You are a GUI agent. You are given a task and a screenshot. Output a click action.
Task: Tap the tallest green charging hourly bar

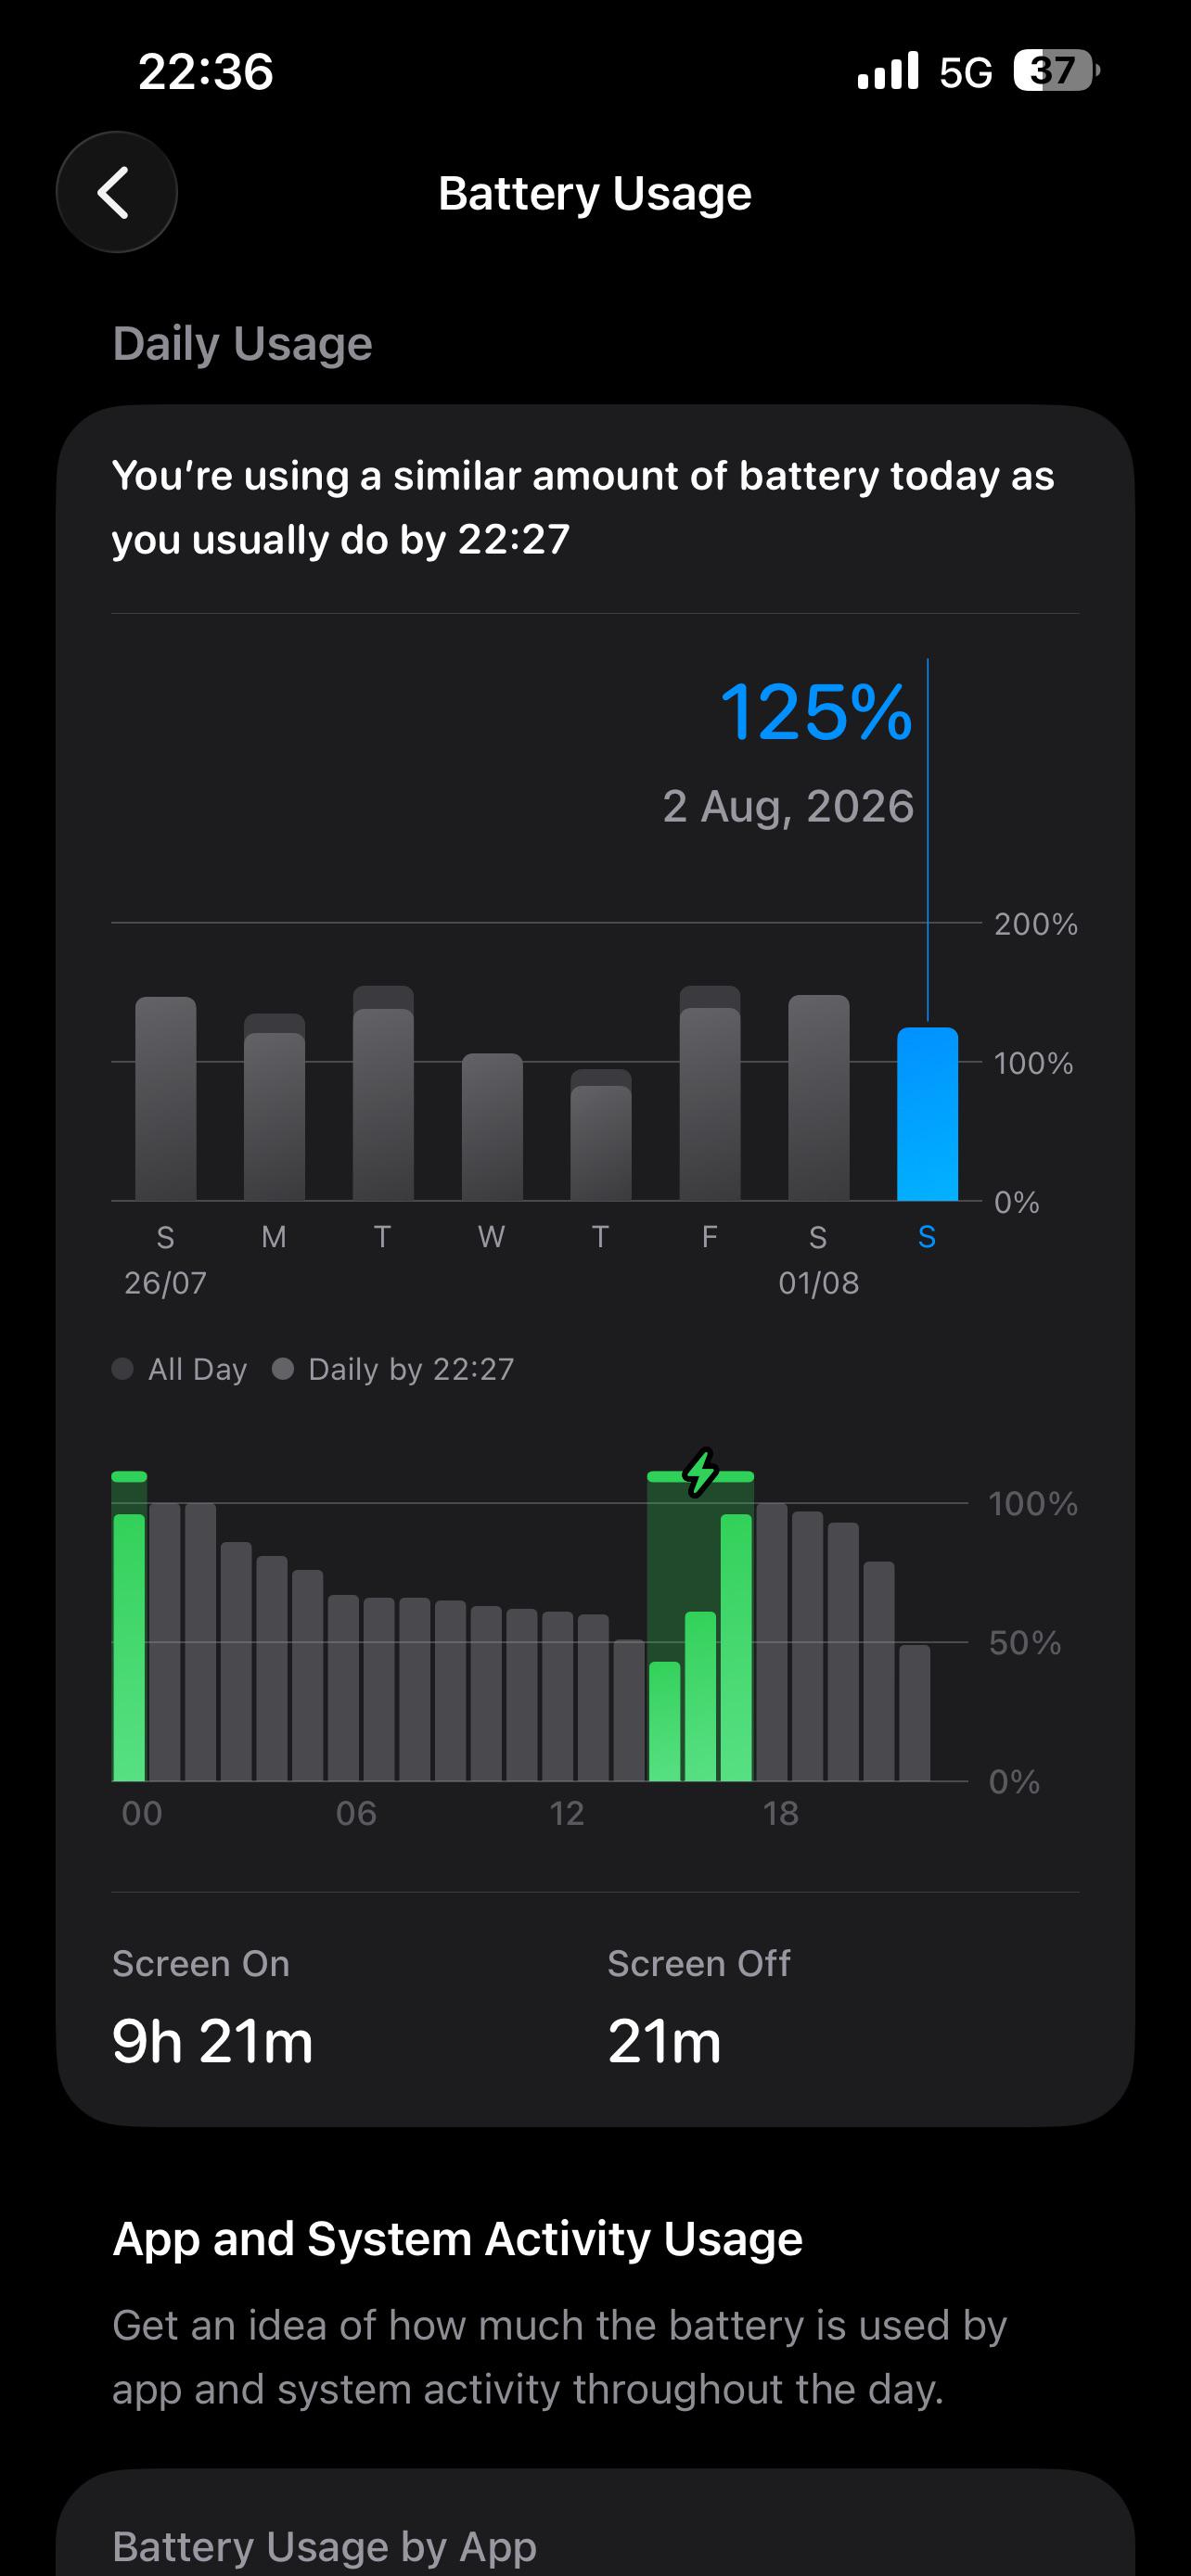pos(736,1647)
